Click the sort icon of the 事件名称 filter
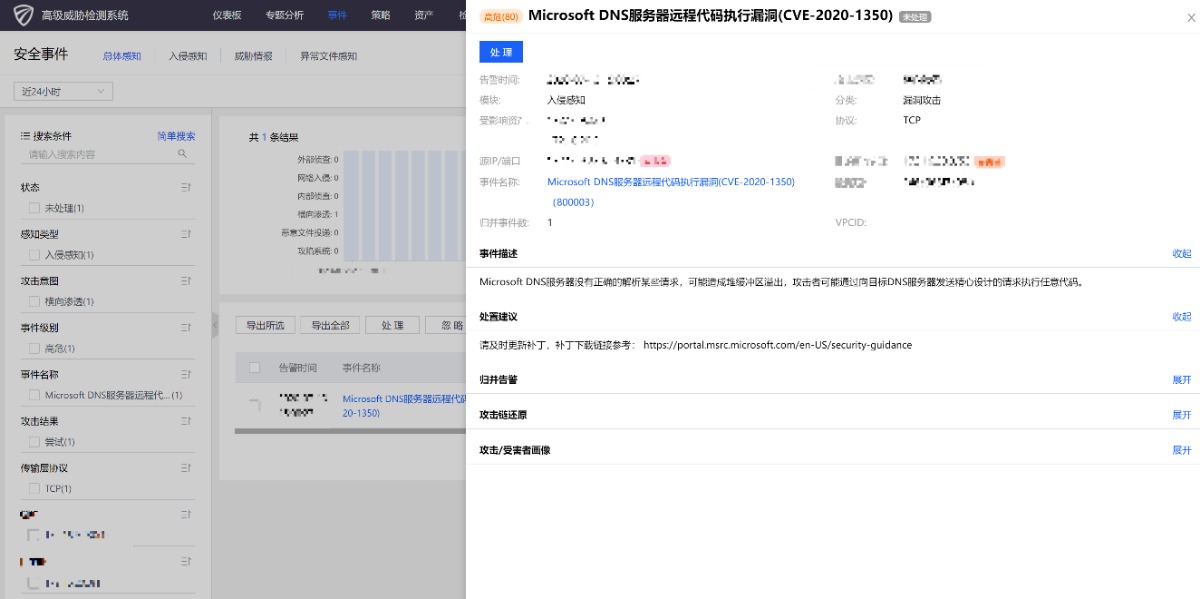Screen dimensions: 1200x599 pyautogui.click(x=186, y=375)
